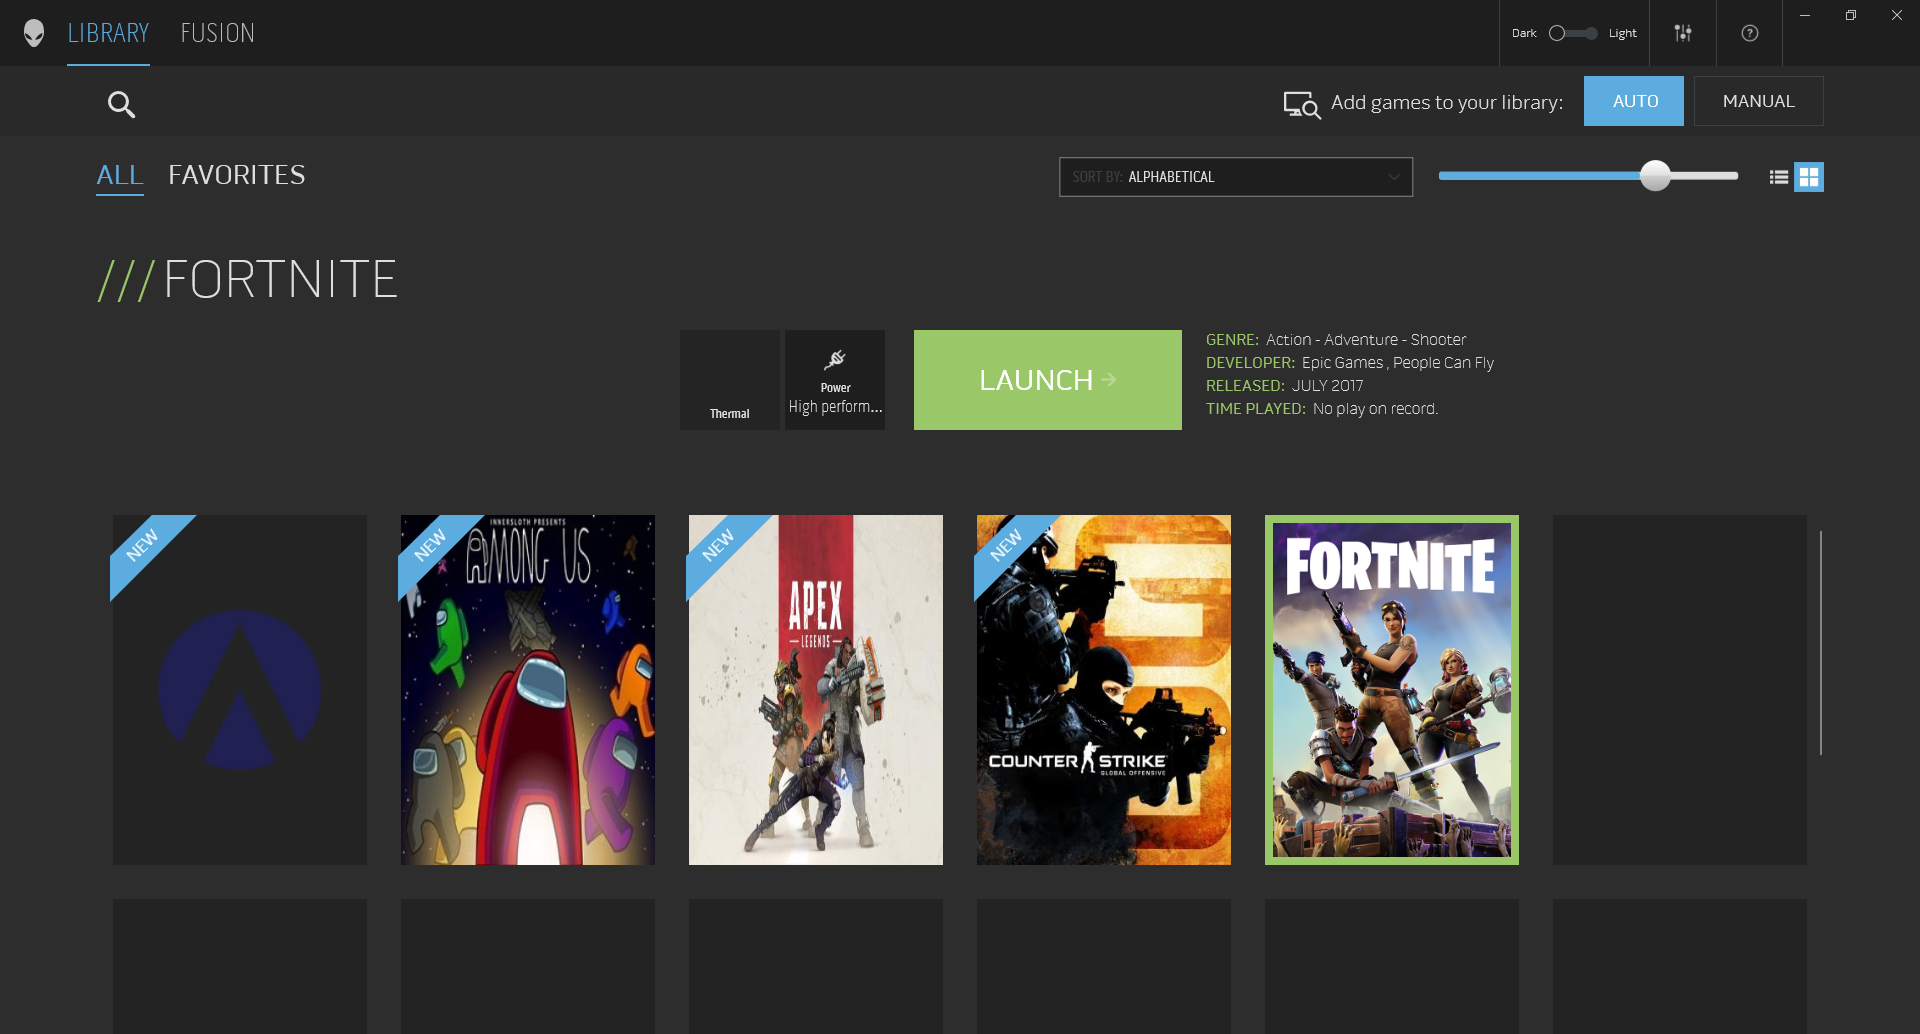Adjust the thumbnail size slider handle

[x=1656, y=175]
